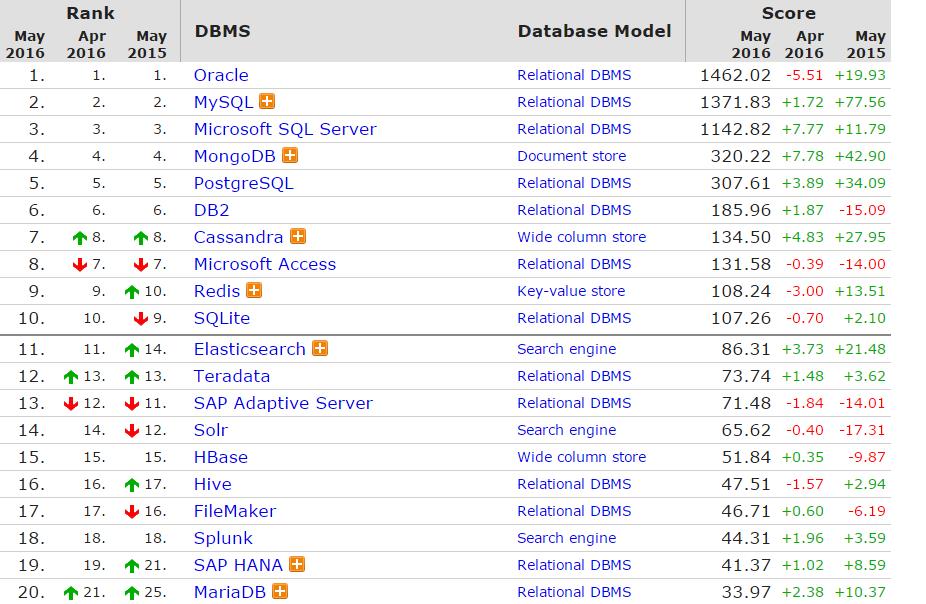Click the -15.09 change in DB2 row
Image resolution: width=926 pixels, height=604 pixels.
(x=862, y=210)
